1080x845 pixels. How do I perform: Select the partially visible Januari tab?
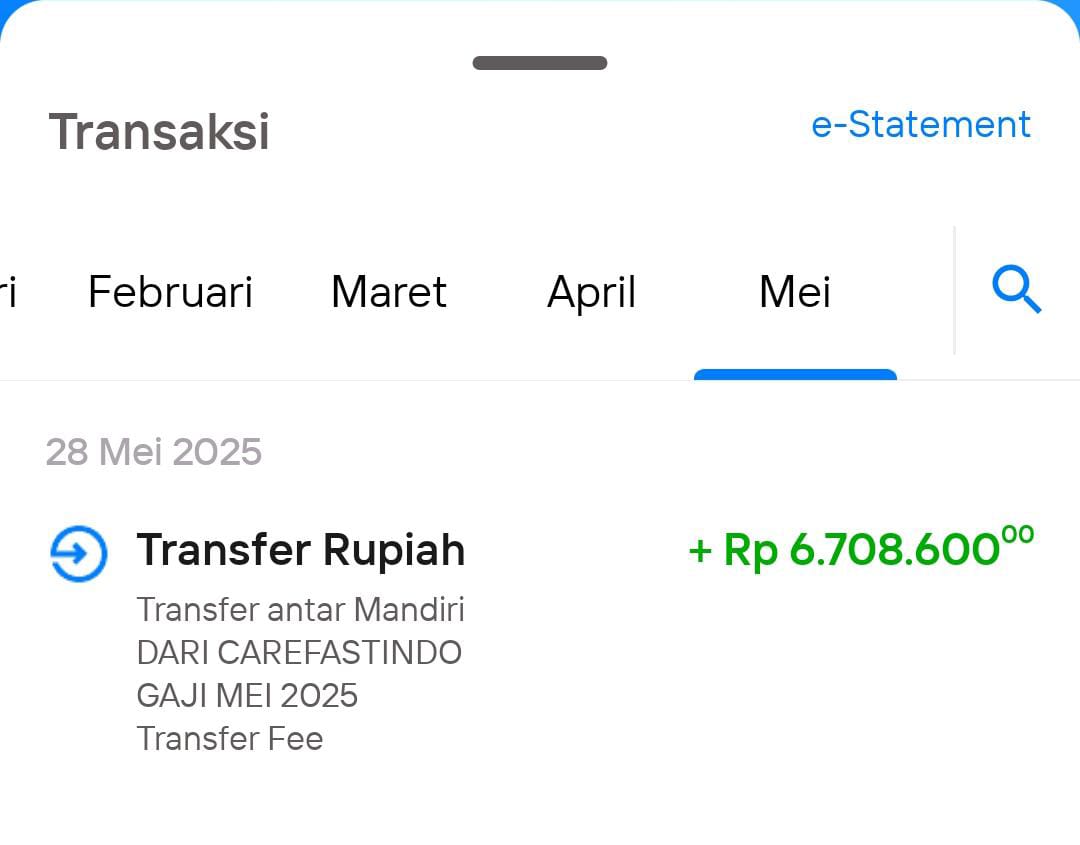click(8, 291)
